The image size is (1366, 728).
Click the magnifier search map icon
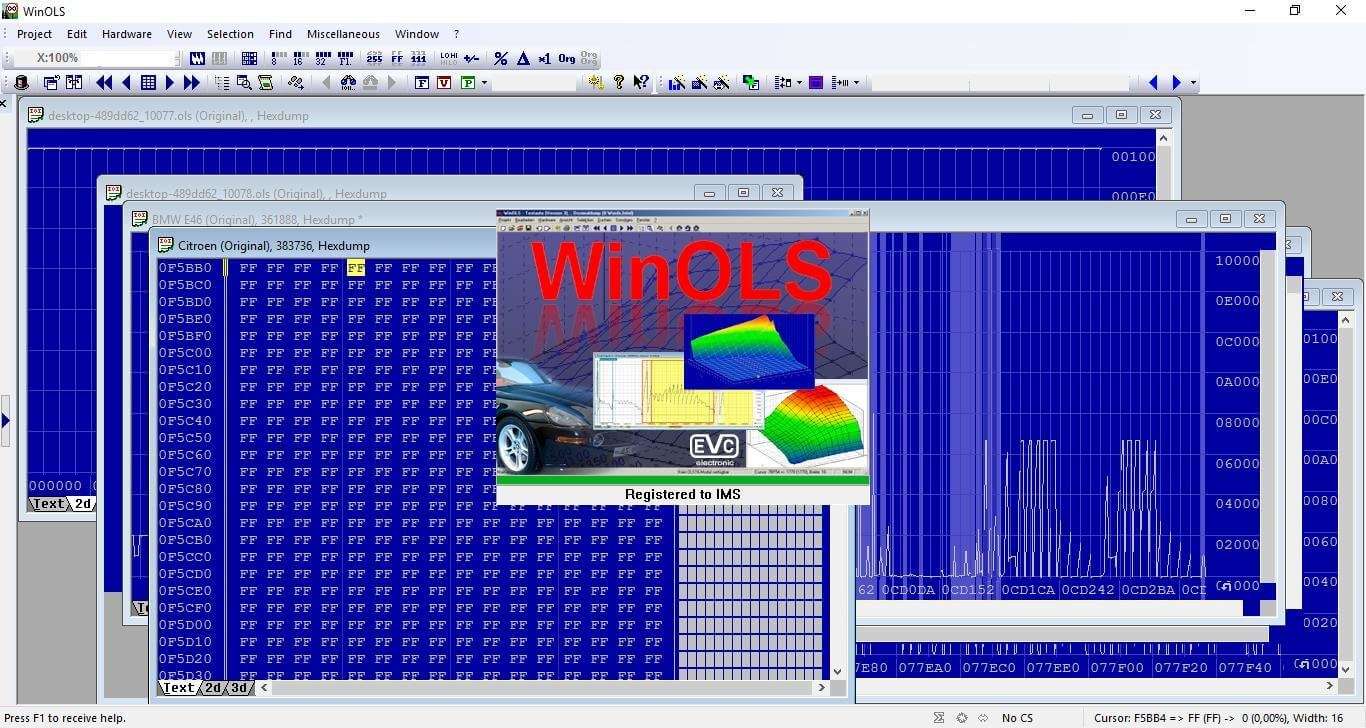pos(244,83)
